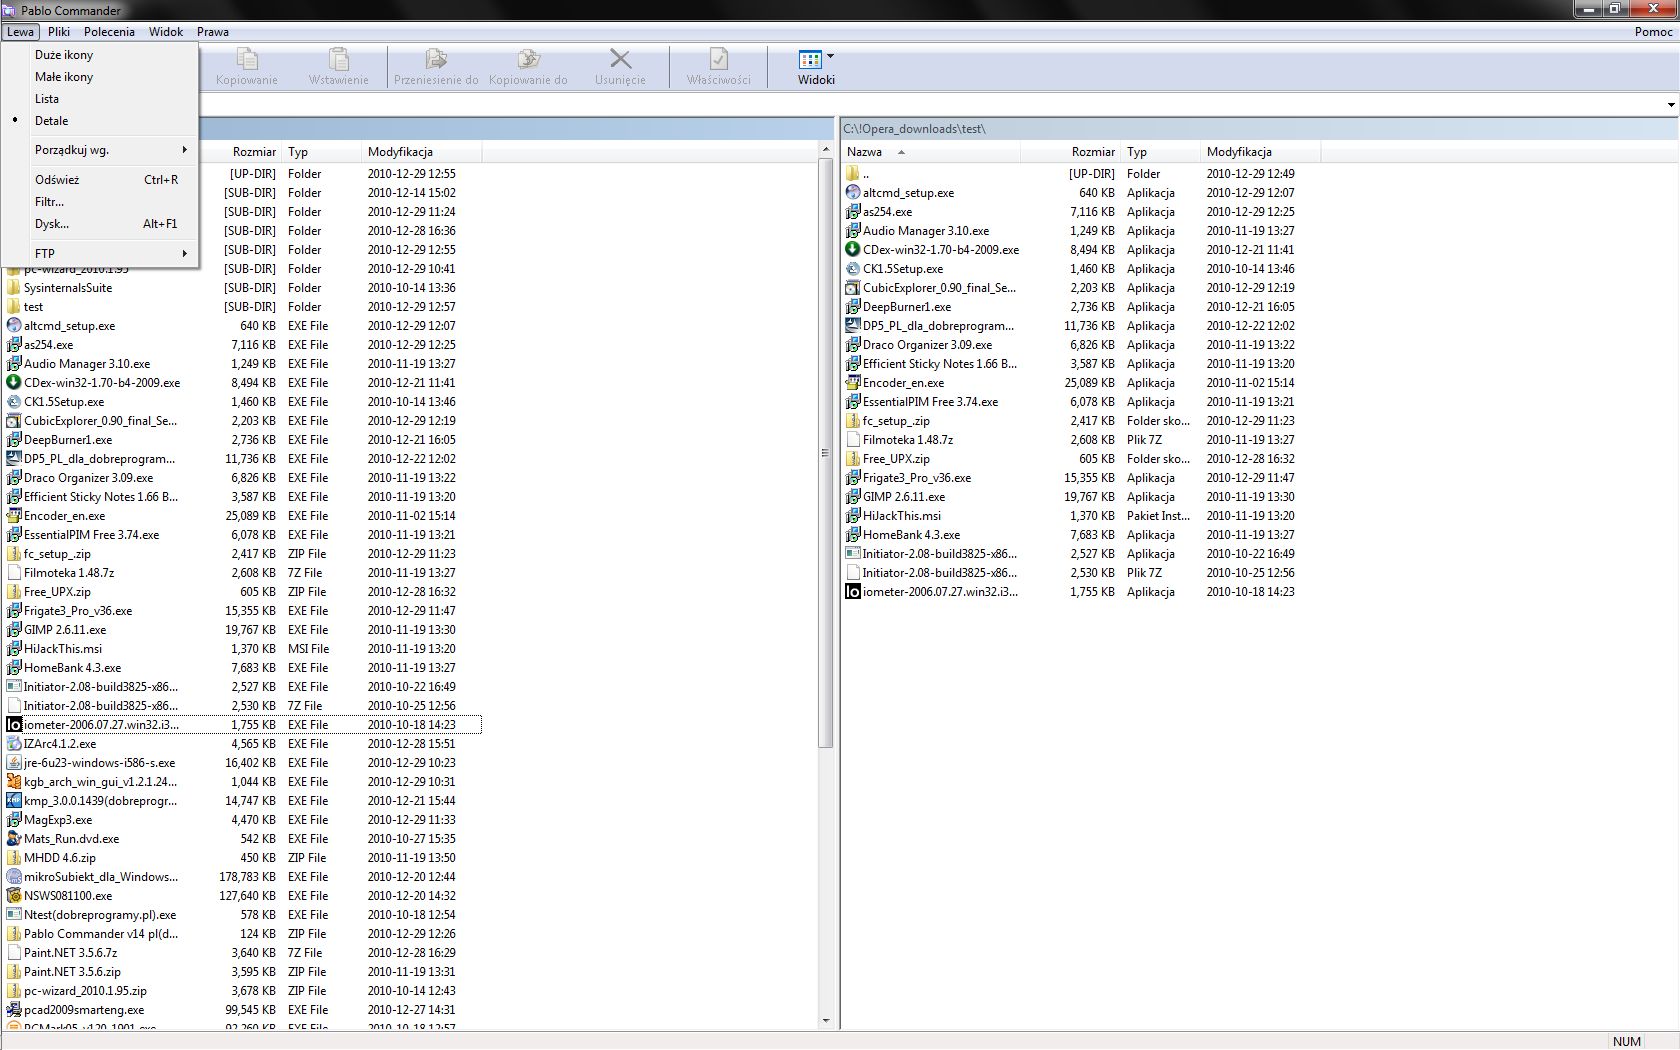Select HiJackThis.msi in right panel
Screen dimensions: 1680x1050
[x=902, y=516]
